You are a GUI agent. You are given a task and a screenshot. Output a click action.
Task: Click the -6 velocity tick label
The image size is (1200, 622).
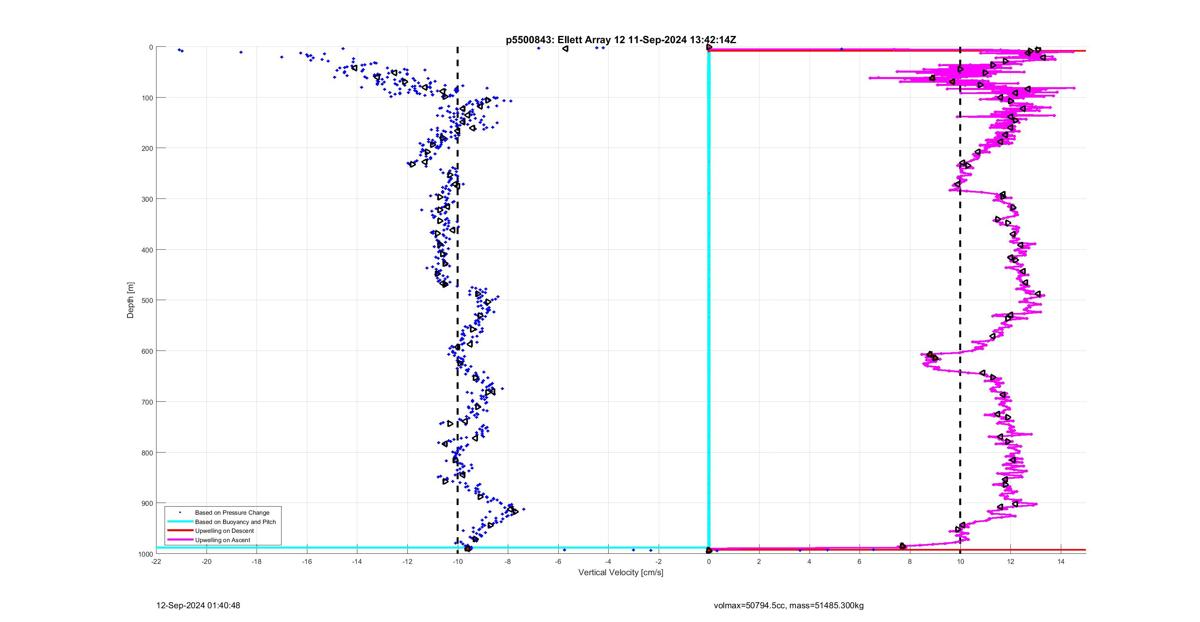click(x=558, y=562)
